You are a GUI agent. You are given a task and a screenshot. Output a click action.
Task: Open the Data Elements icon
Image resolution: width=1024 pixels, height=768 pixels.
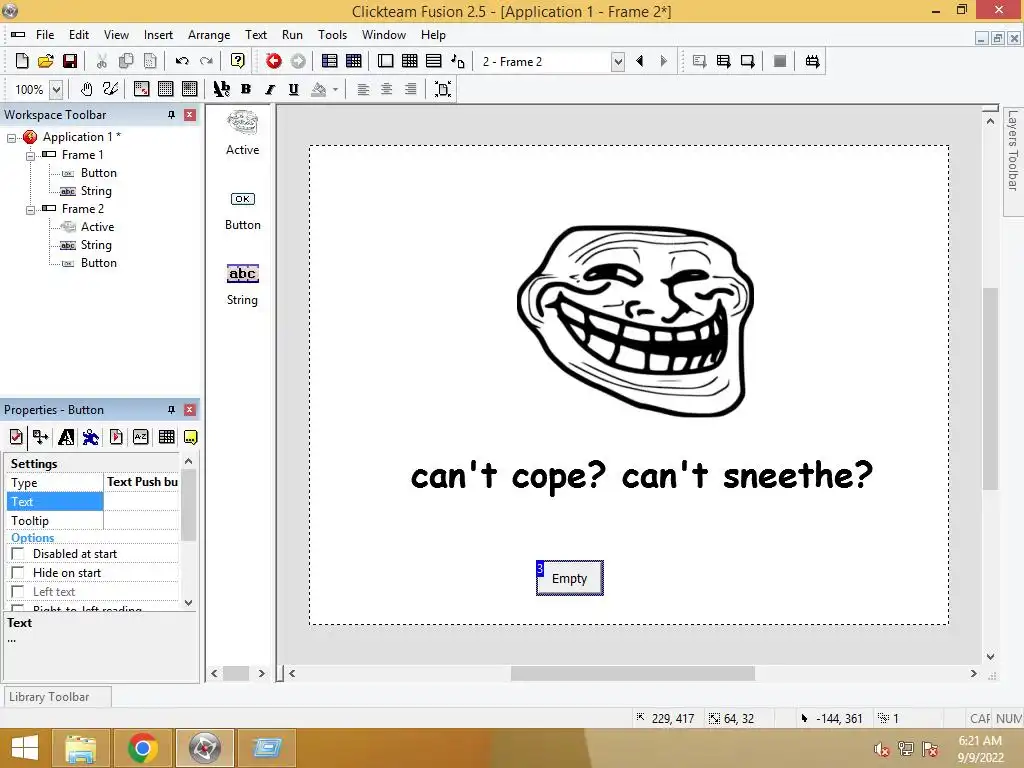point(458,61)
